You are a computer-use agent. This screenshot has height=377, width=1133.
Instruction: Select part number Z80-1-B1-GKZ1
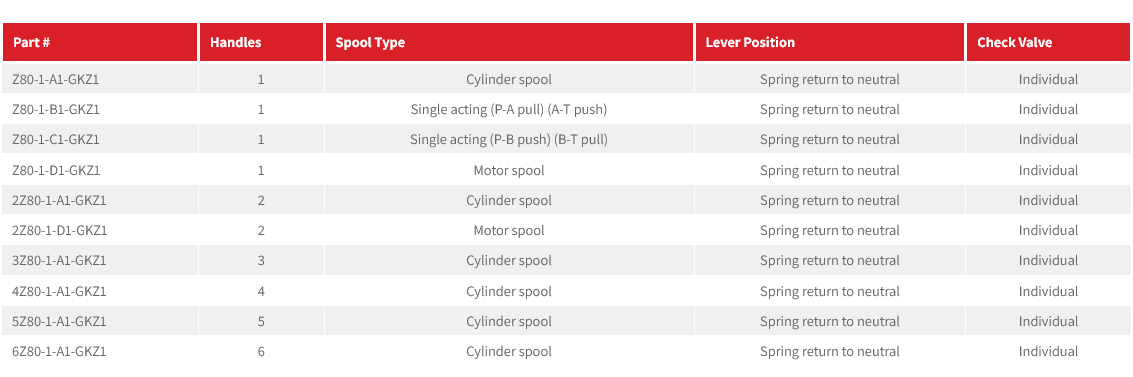point(56,110)
